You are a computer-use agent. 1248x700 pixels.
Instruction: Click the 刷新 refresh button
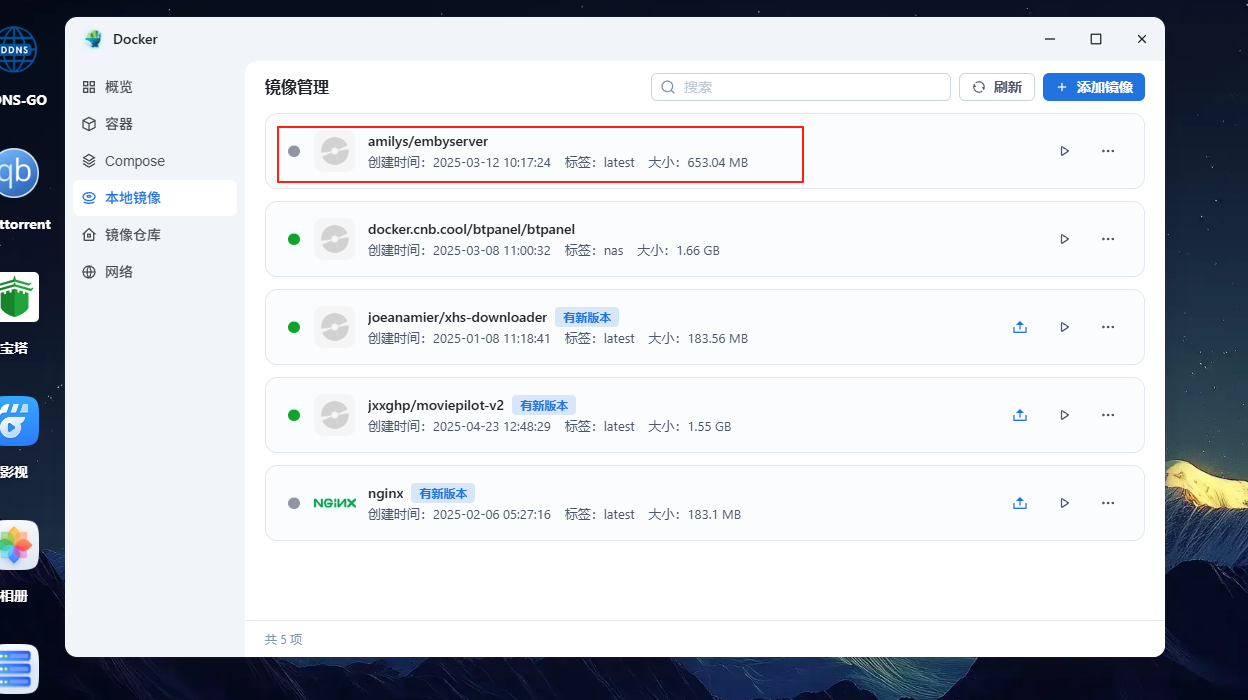(x=997, y=87)
